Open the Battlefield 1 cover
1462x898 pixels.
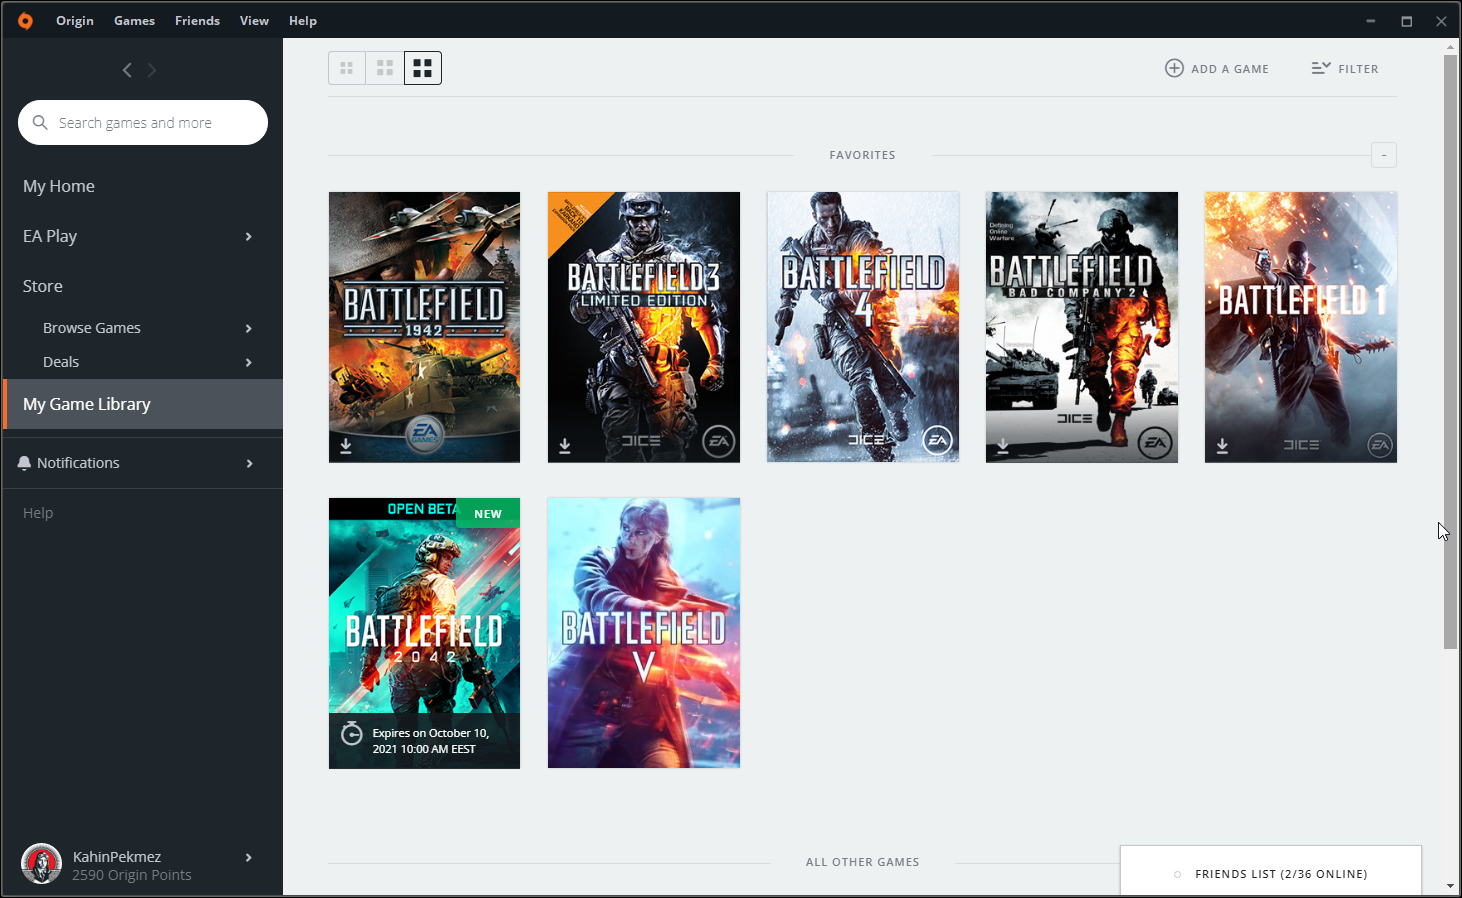point(1301,327)
